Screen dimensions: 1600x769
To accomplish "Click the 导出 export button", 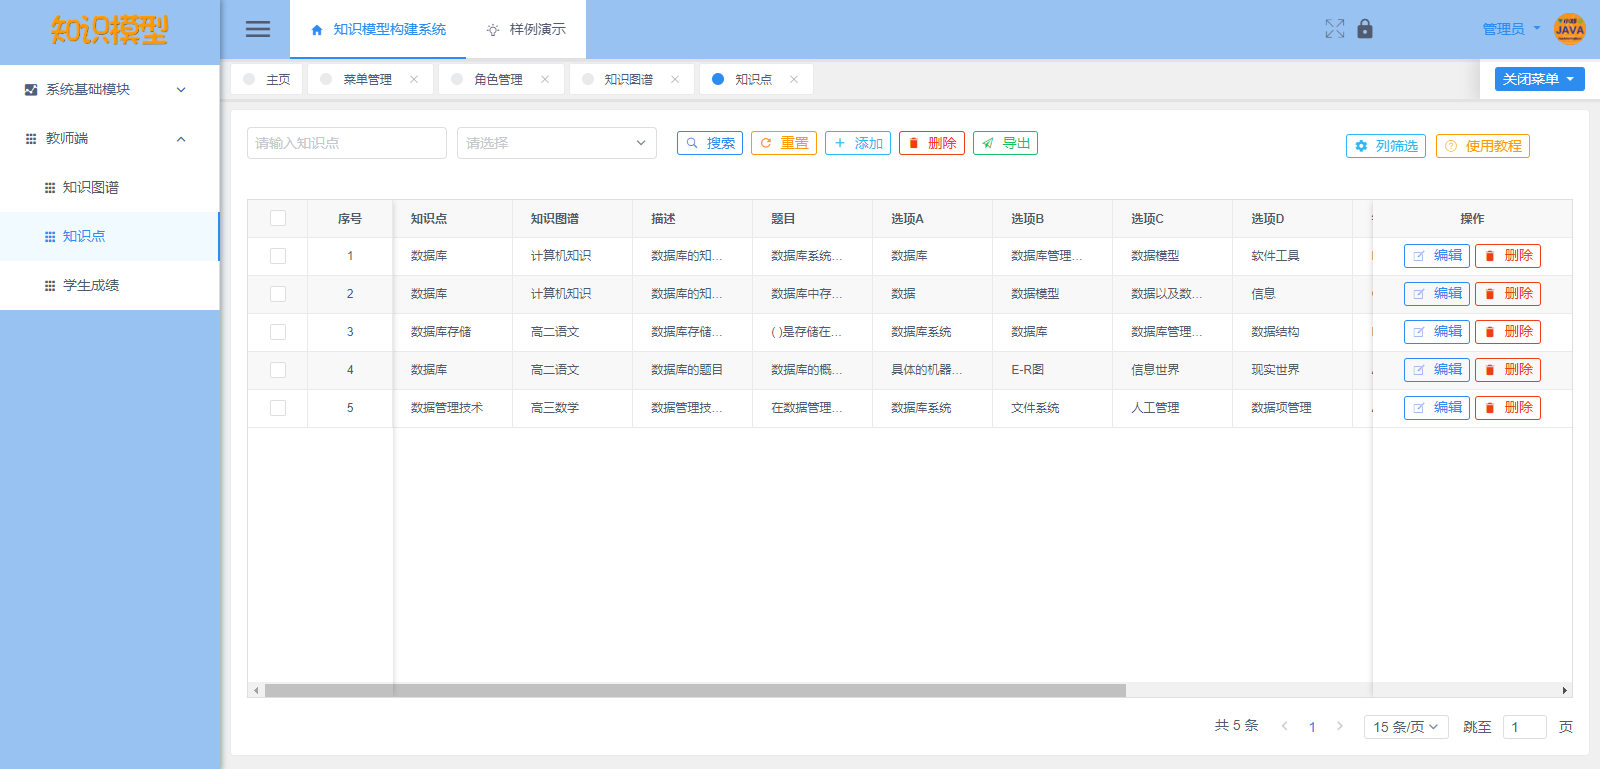I will (x=1005, y=143).
